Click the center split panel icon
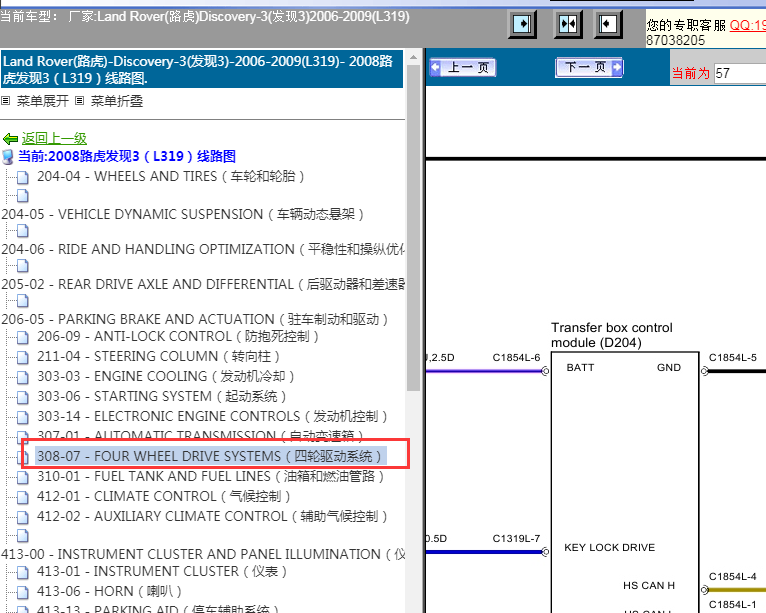 568,24
